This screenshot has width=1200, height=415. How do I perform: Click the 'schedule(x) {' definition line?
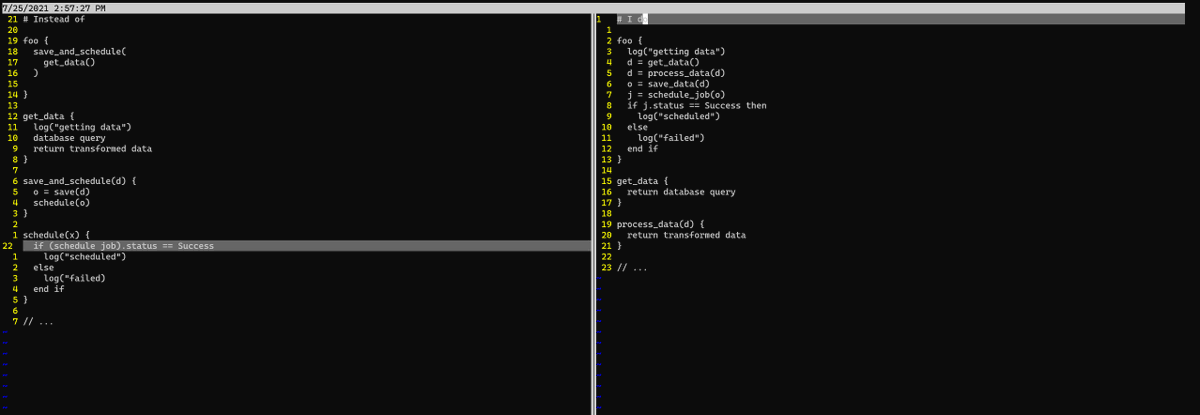click(x=56, y=234)
